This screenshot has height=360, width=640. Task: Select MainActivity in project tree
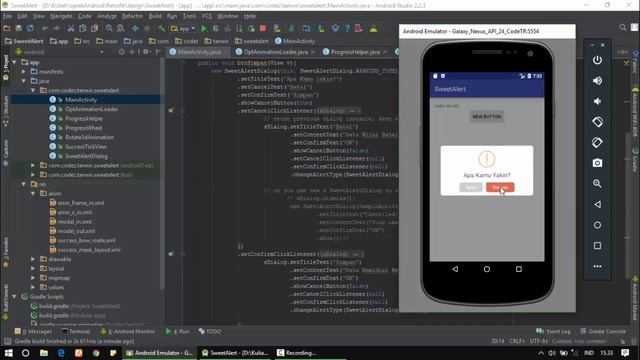coord(81,100)
